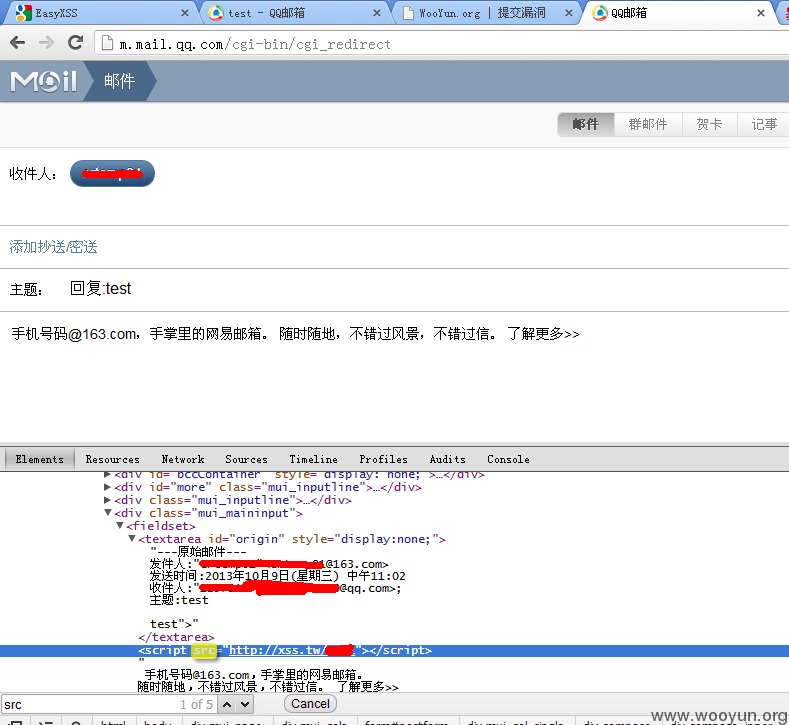Click the address bar URL field
This screenshot has height=725, width=789.
(443, 44)
